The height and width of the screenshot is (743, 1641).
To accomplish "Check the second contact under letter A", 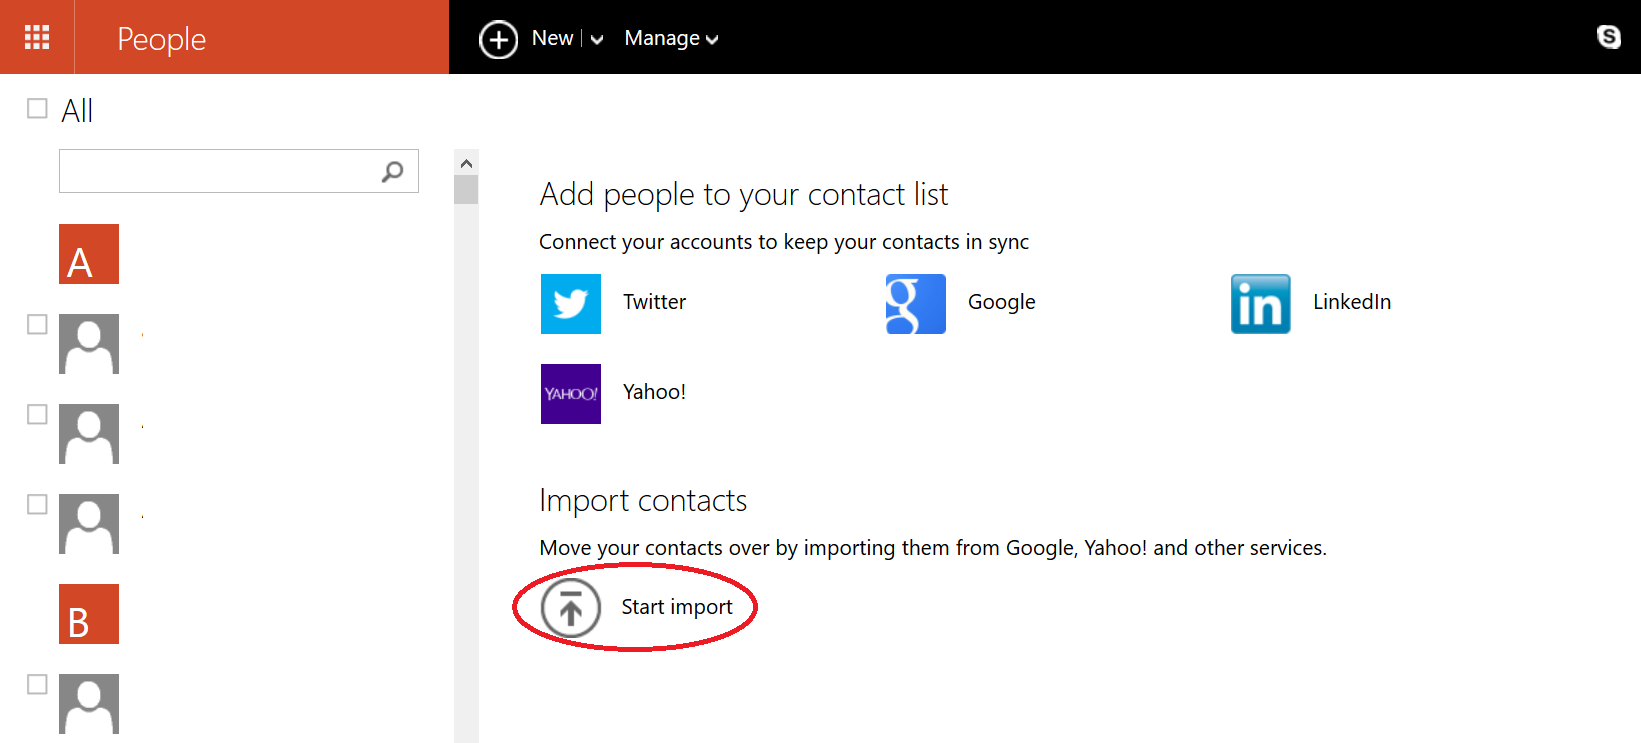I will pos(37,414).
